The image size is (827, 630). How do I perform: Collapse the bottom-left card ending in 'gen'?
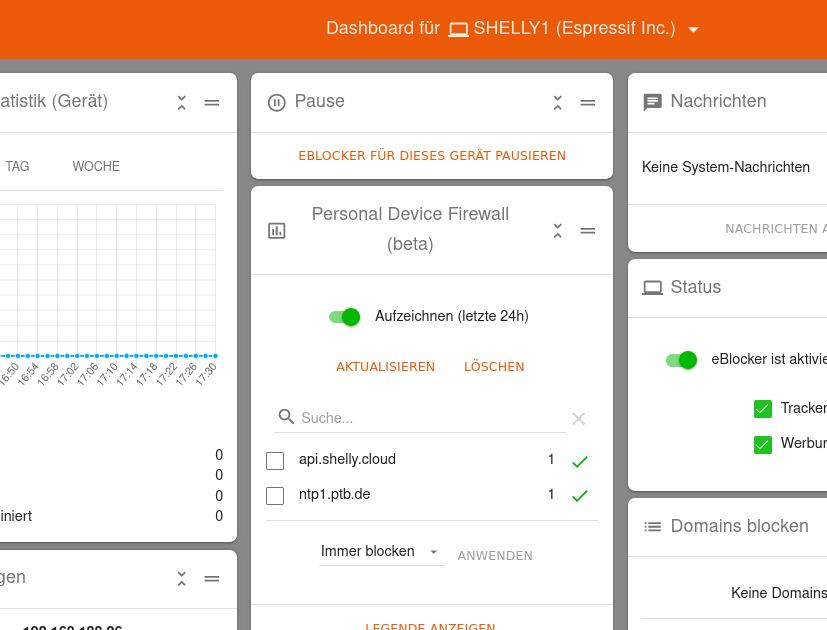(x=181, y=579)
